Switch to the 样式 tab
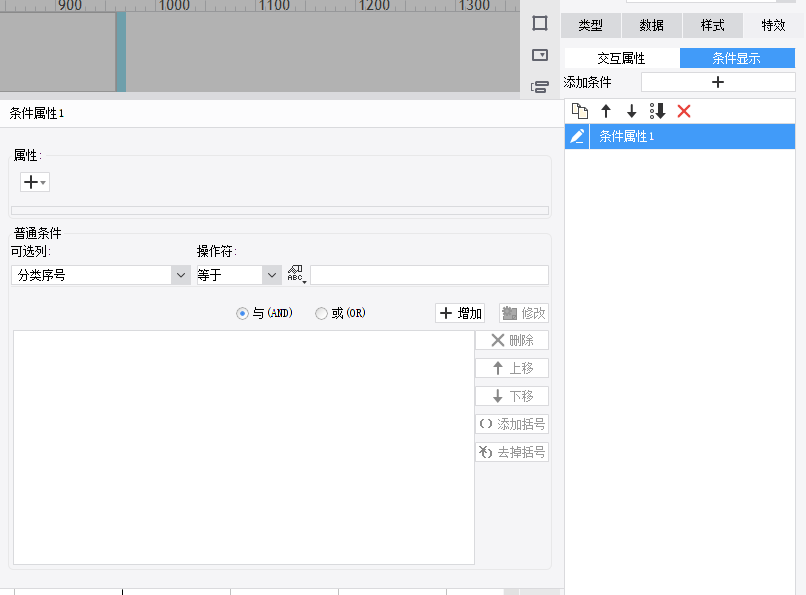This screenshot has height=595, width=806. click(x=712, y=25)
